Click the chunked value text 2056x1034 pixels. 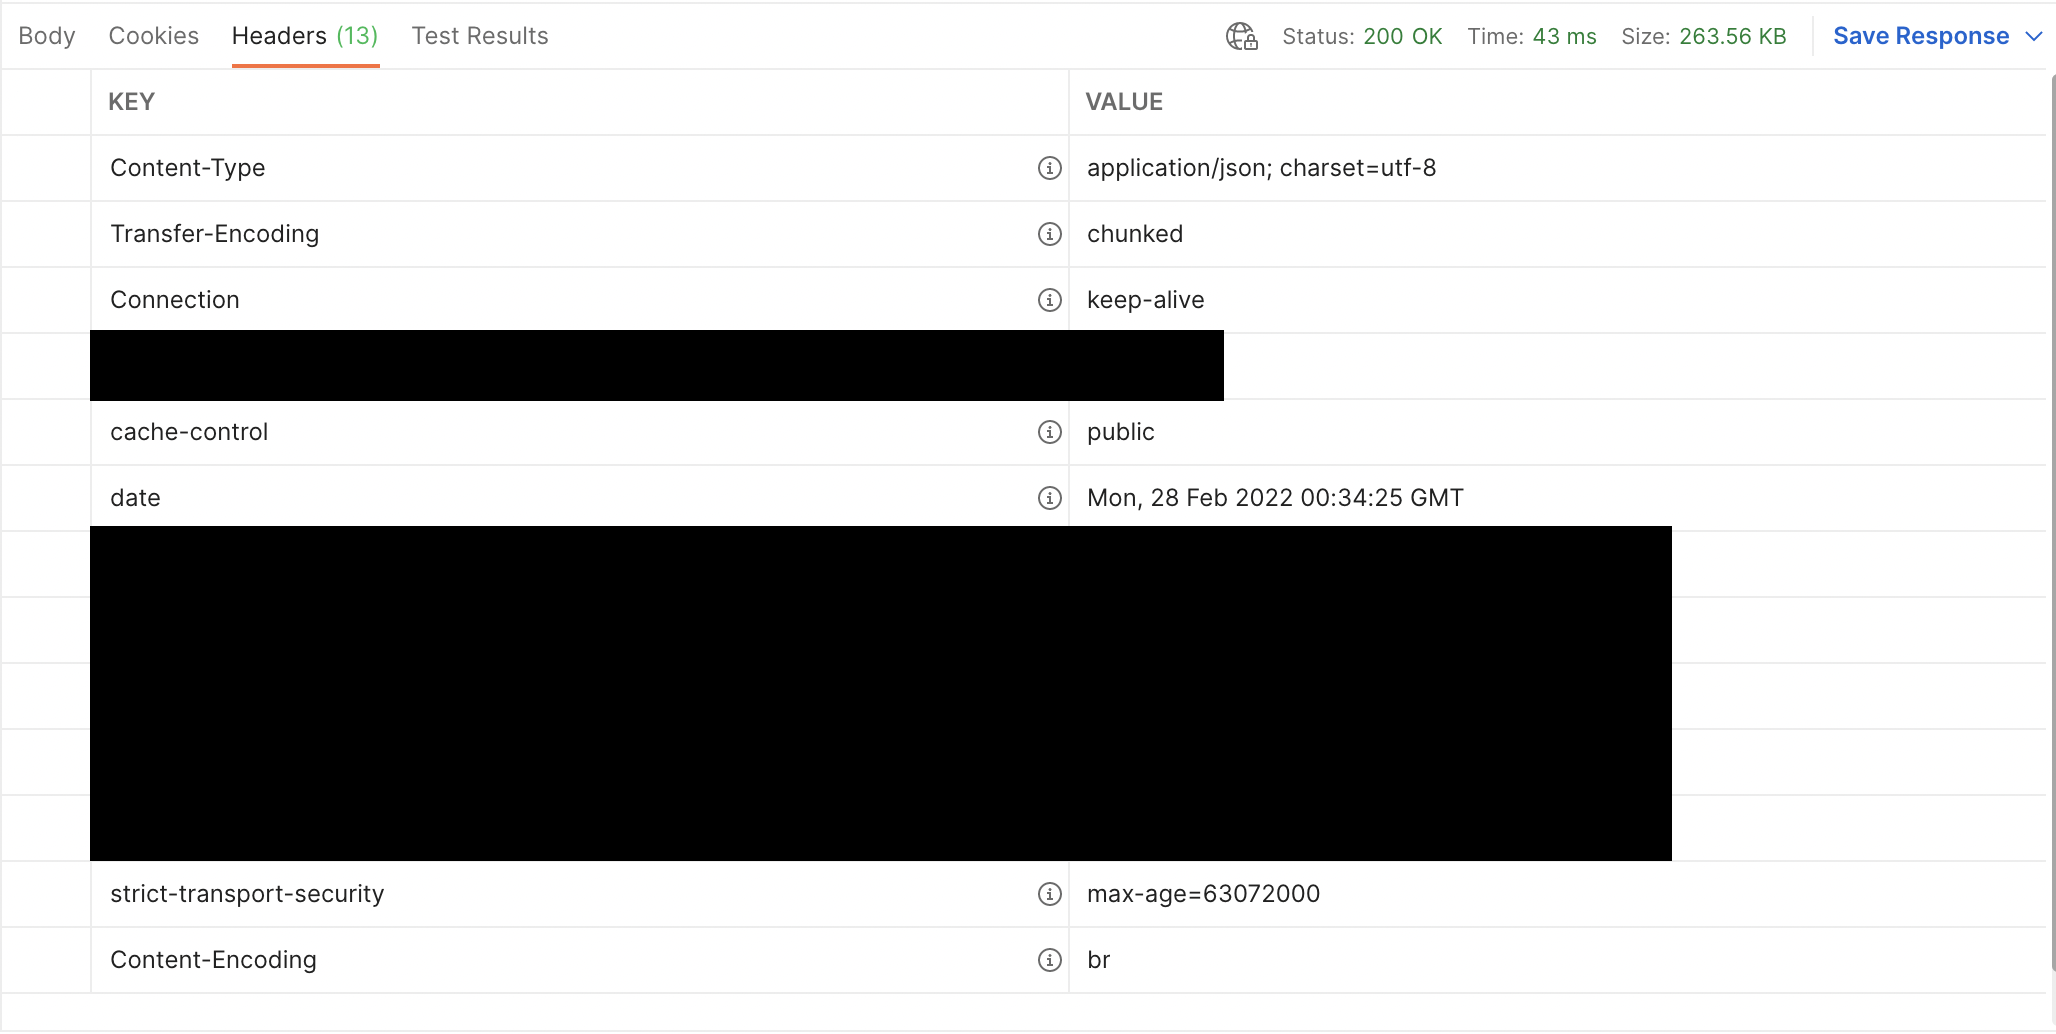[x=1135, y=234]
